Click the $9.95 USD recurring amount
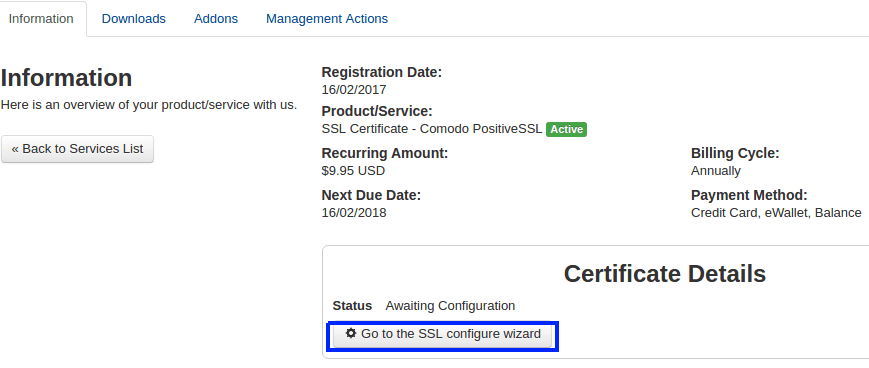 (x=353, y=171)
